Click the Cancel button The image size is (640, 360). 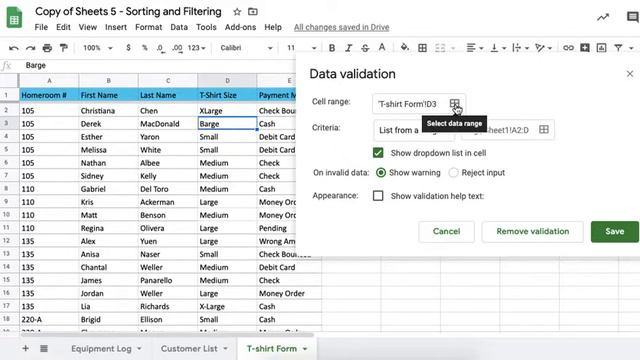tap(446, 231)
